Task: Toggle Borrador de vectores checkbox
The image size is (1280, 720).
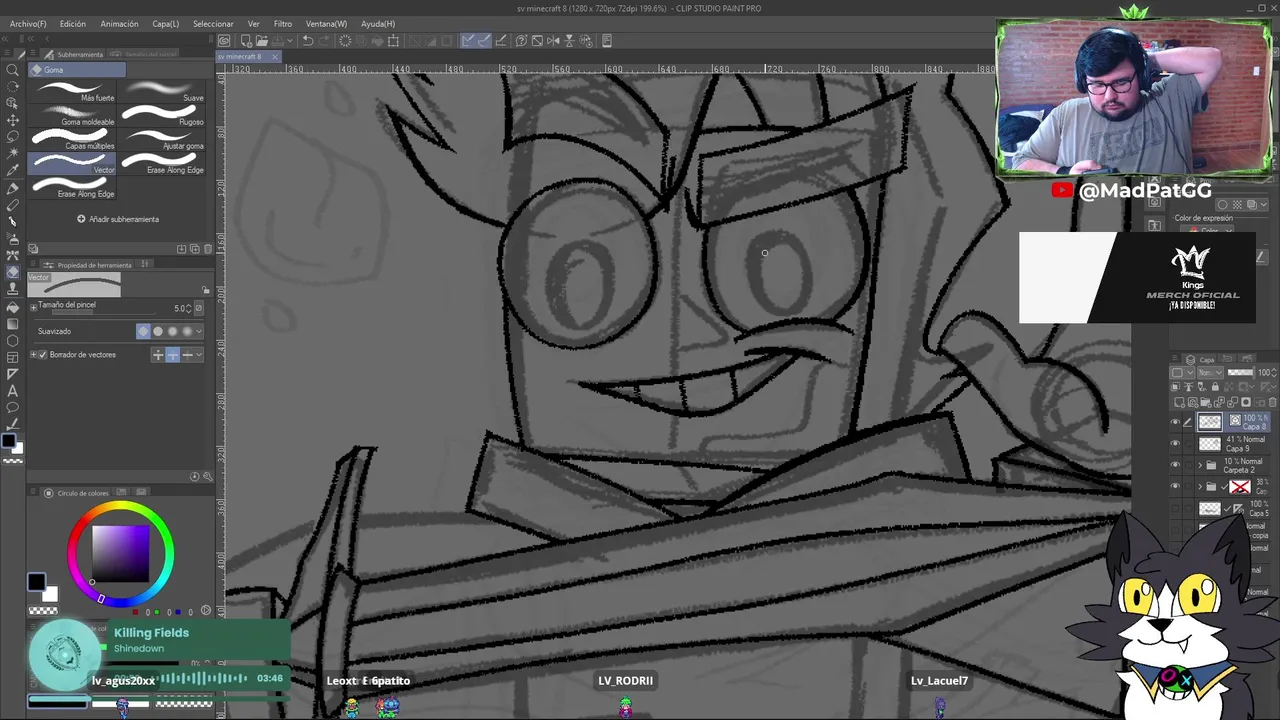Action: [44, 354]
